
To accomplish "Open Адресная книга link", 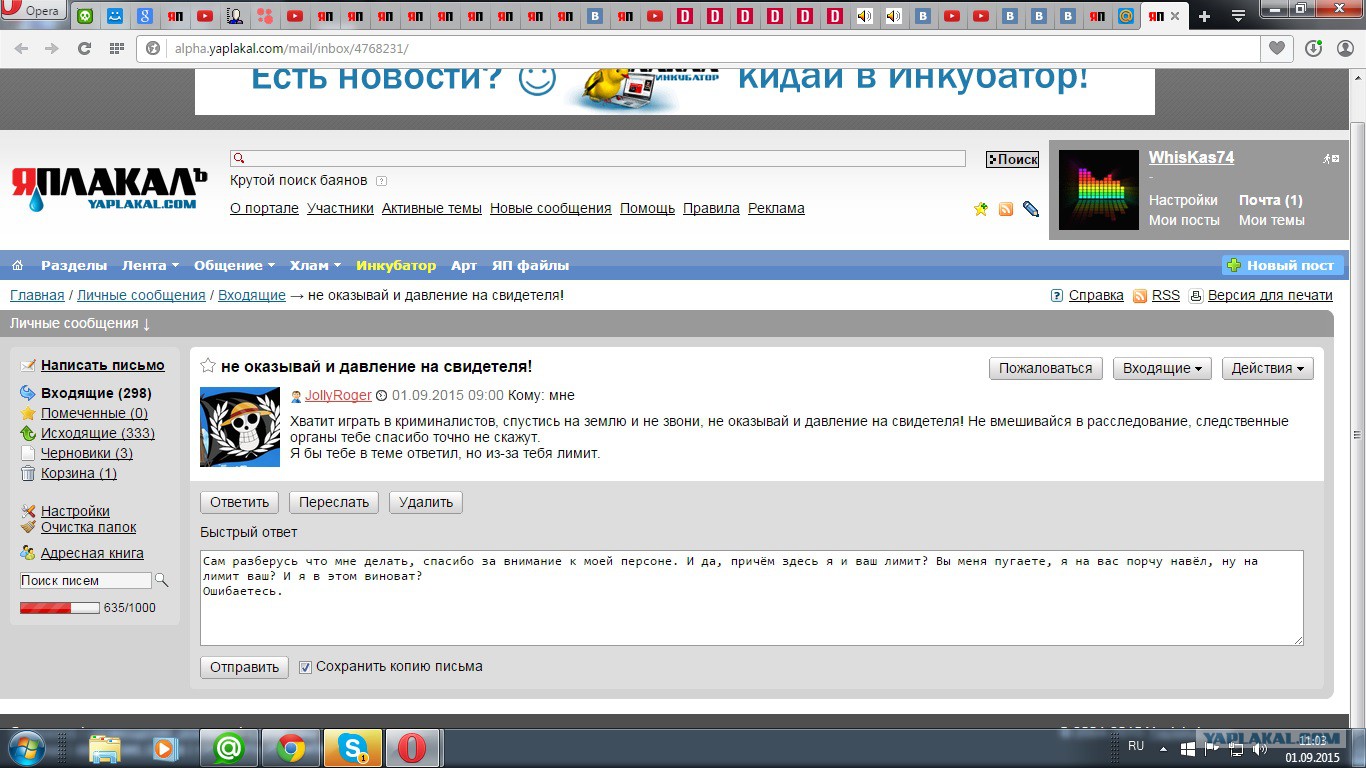I will [92, 553].
